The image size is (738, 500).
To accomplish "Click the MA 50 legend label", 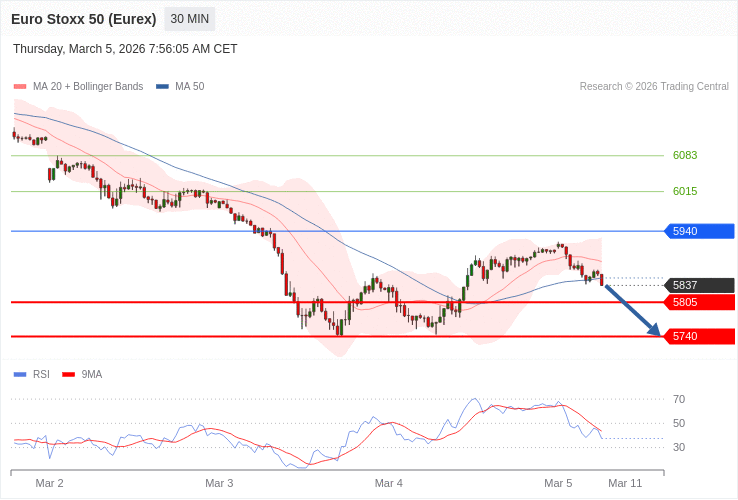I will pos(190,87).
